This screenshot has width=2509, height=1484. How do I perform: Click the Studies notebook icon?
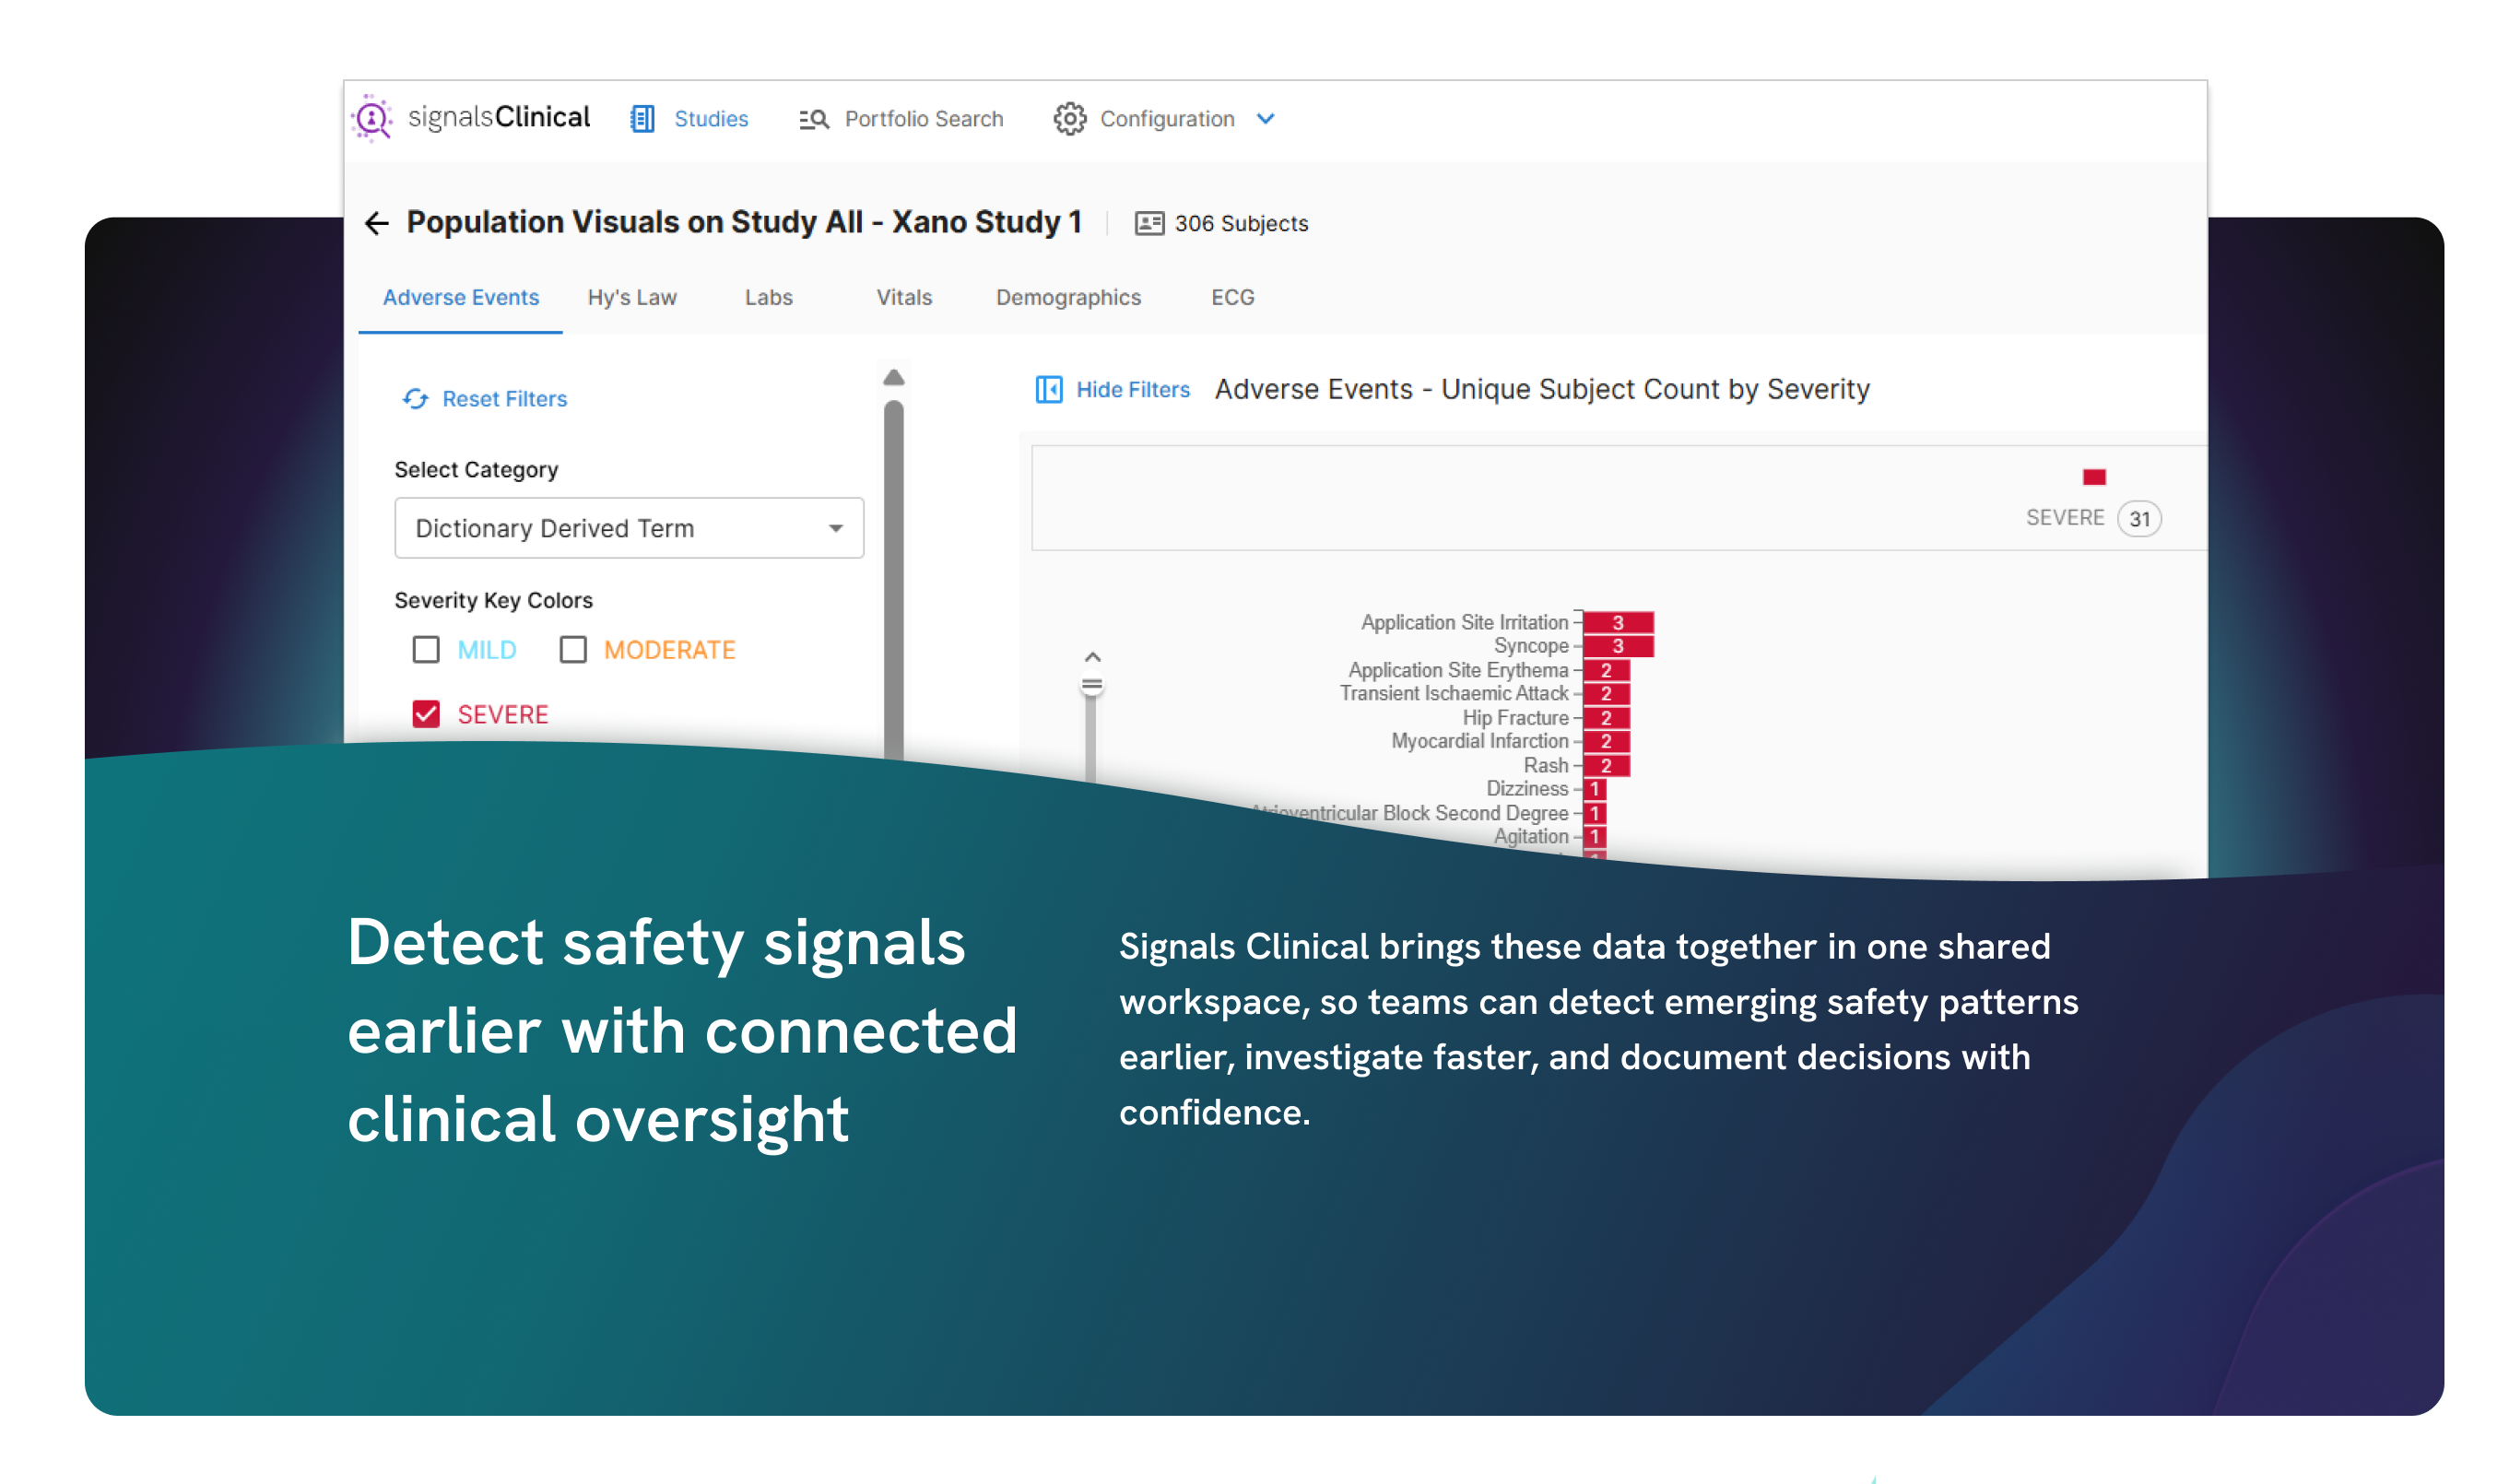coord(642,118)
